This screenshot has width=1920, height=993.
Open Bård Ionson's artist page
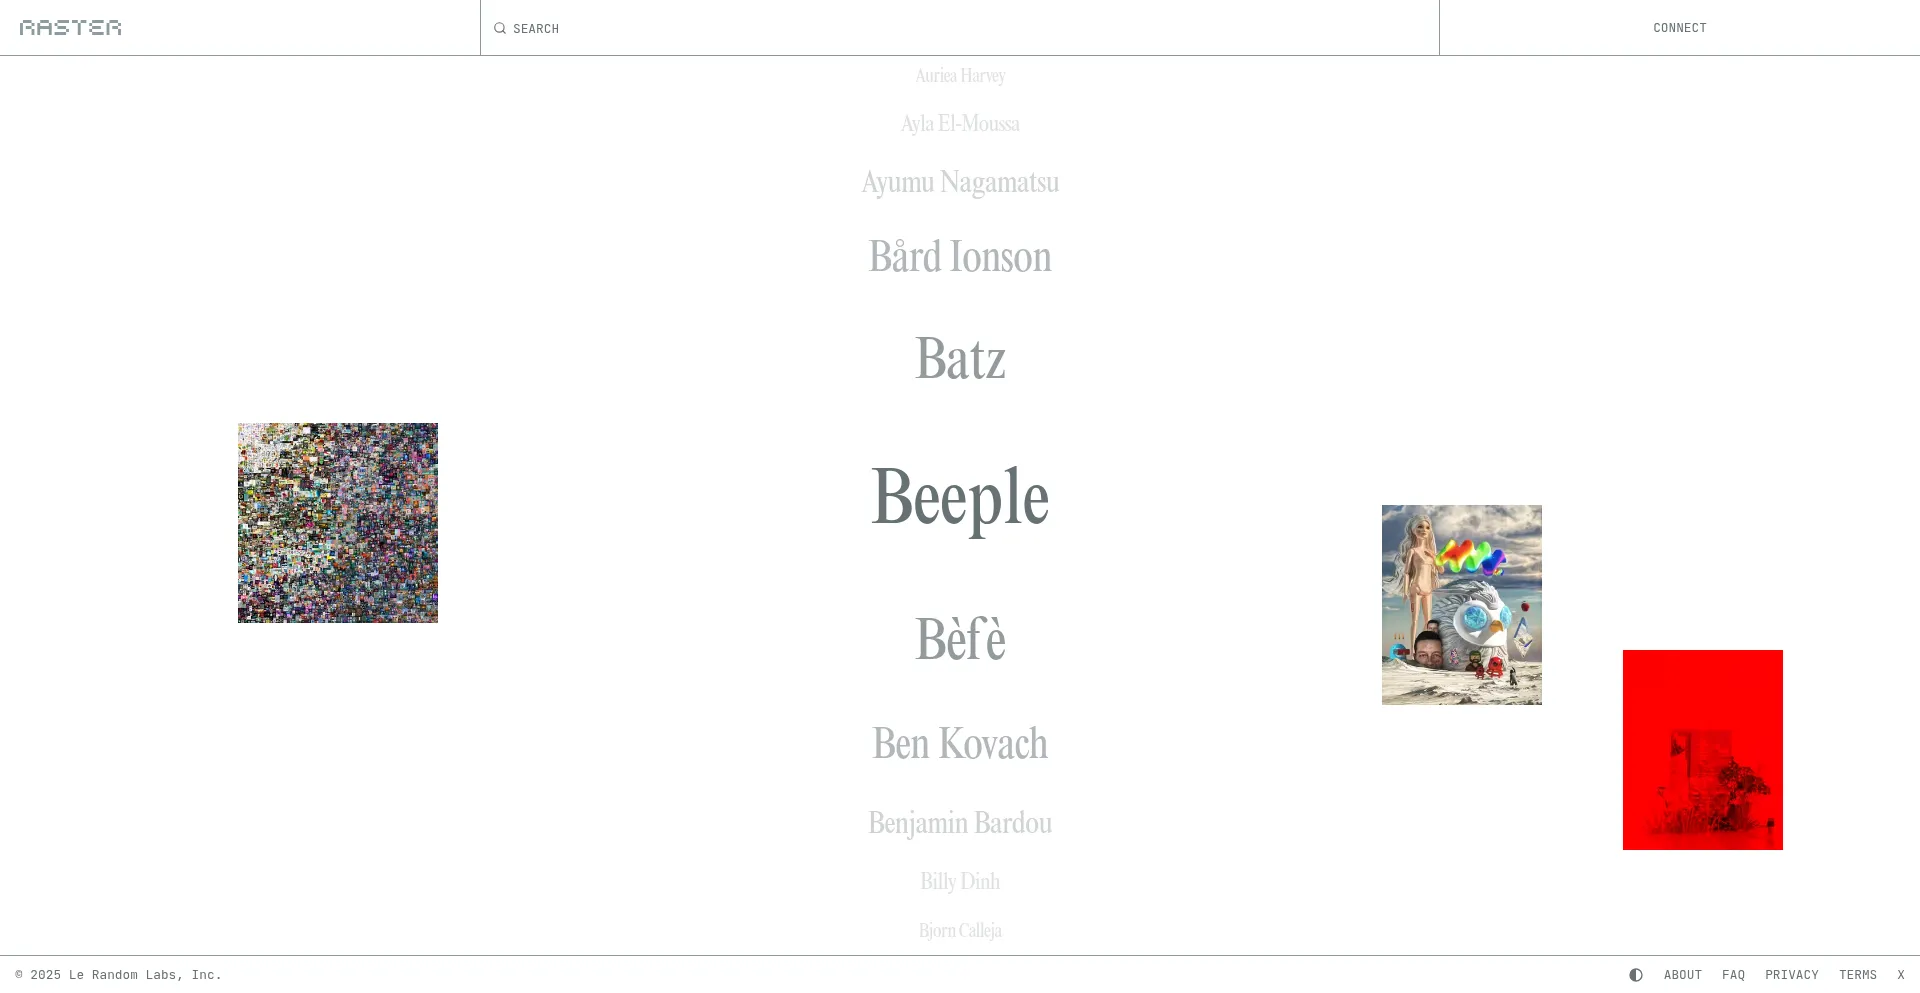(x=960, y=257)
